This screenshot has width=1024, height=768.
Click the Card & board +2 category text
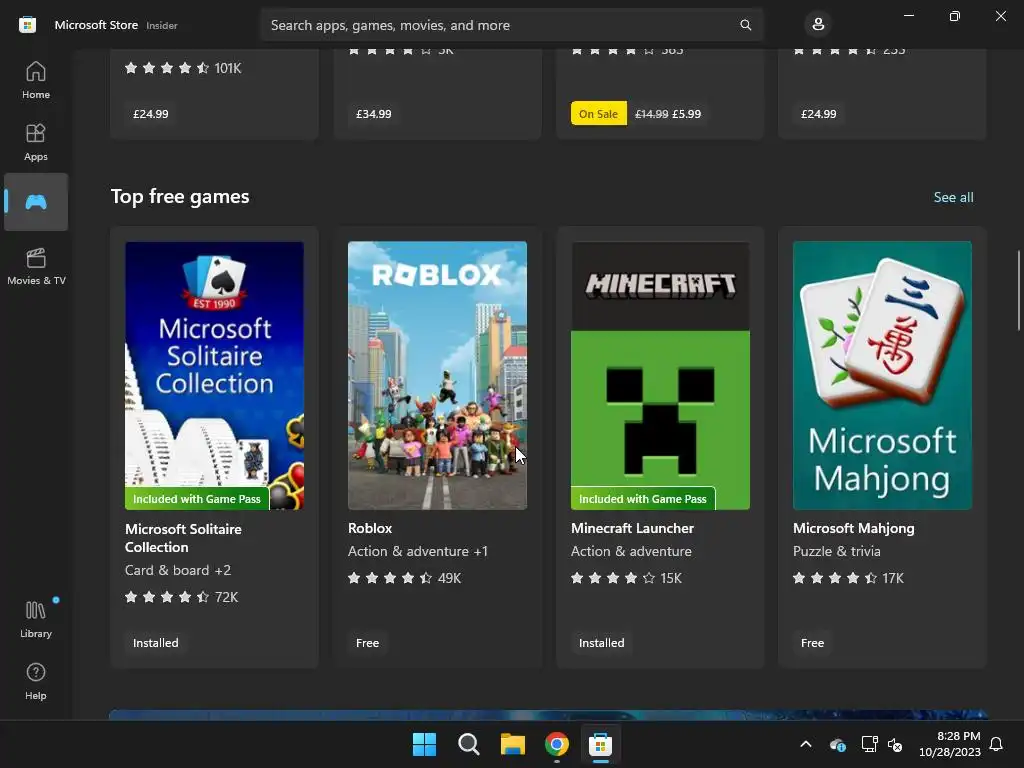point(178,570)
